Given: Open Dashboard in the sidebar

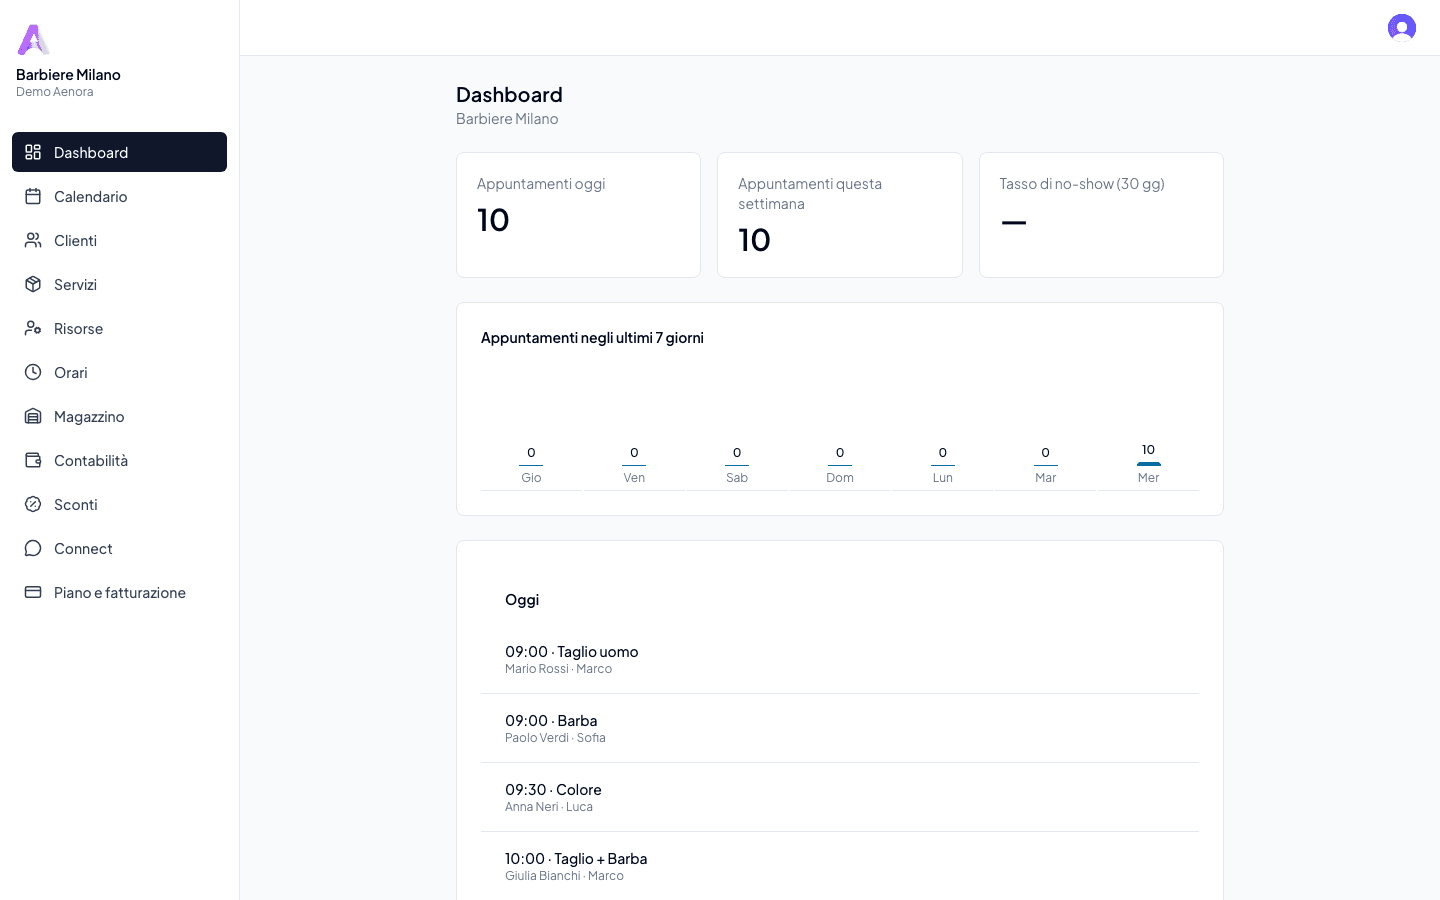Looking at the screenshot, I should [x=119, y=152].
